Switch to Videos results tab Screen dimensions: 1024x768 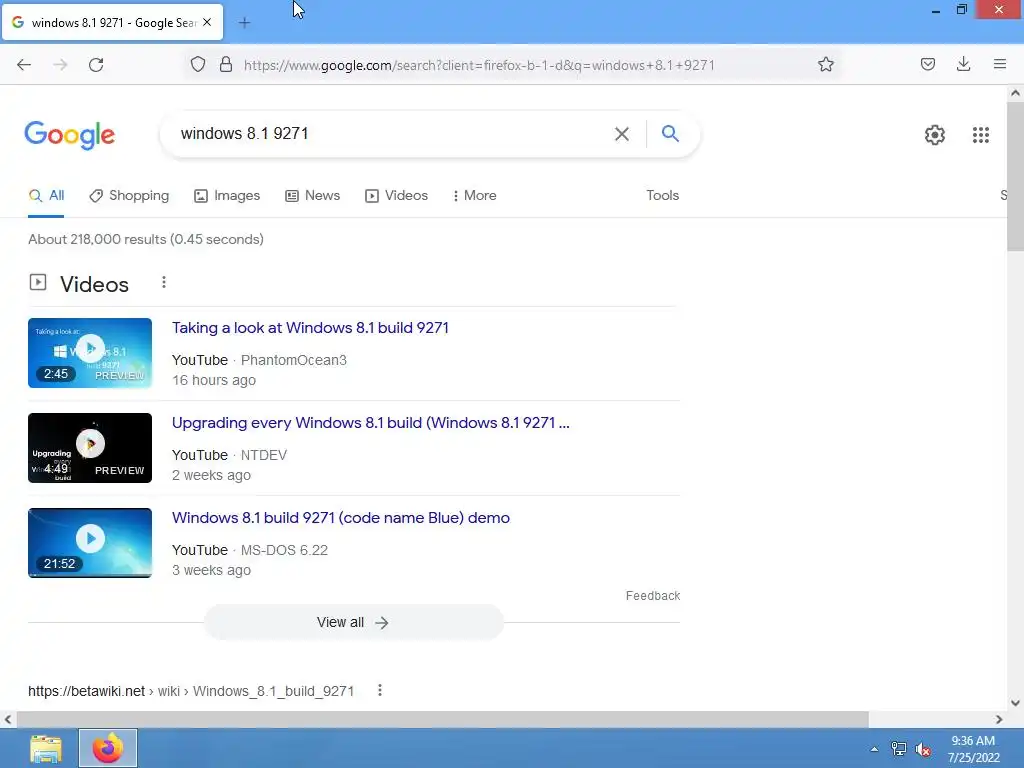point(396,195)
